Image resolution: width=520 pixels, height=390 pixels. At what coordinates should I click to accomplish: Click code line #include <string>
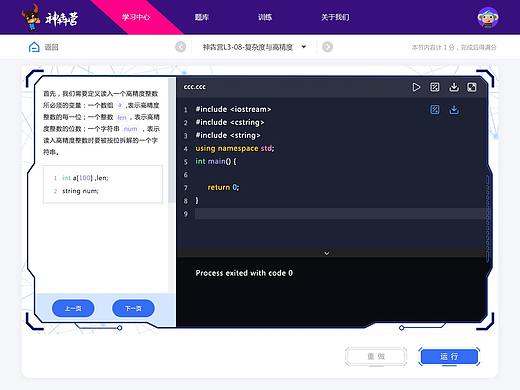tap(228, 135)
